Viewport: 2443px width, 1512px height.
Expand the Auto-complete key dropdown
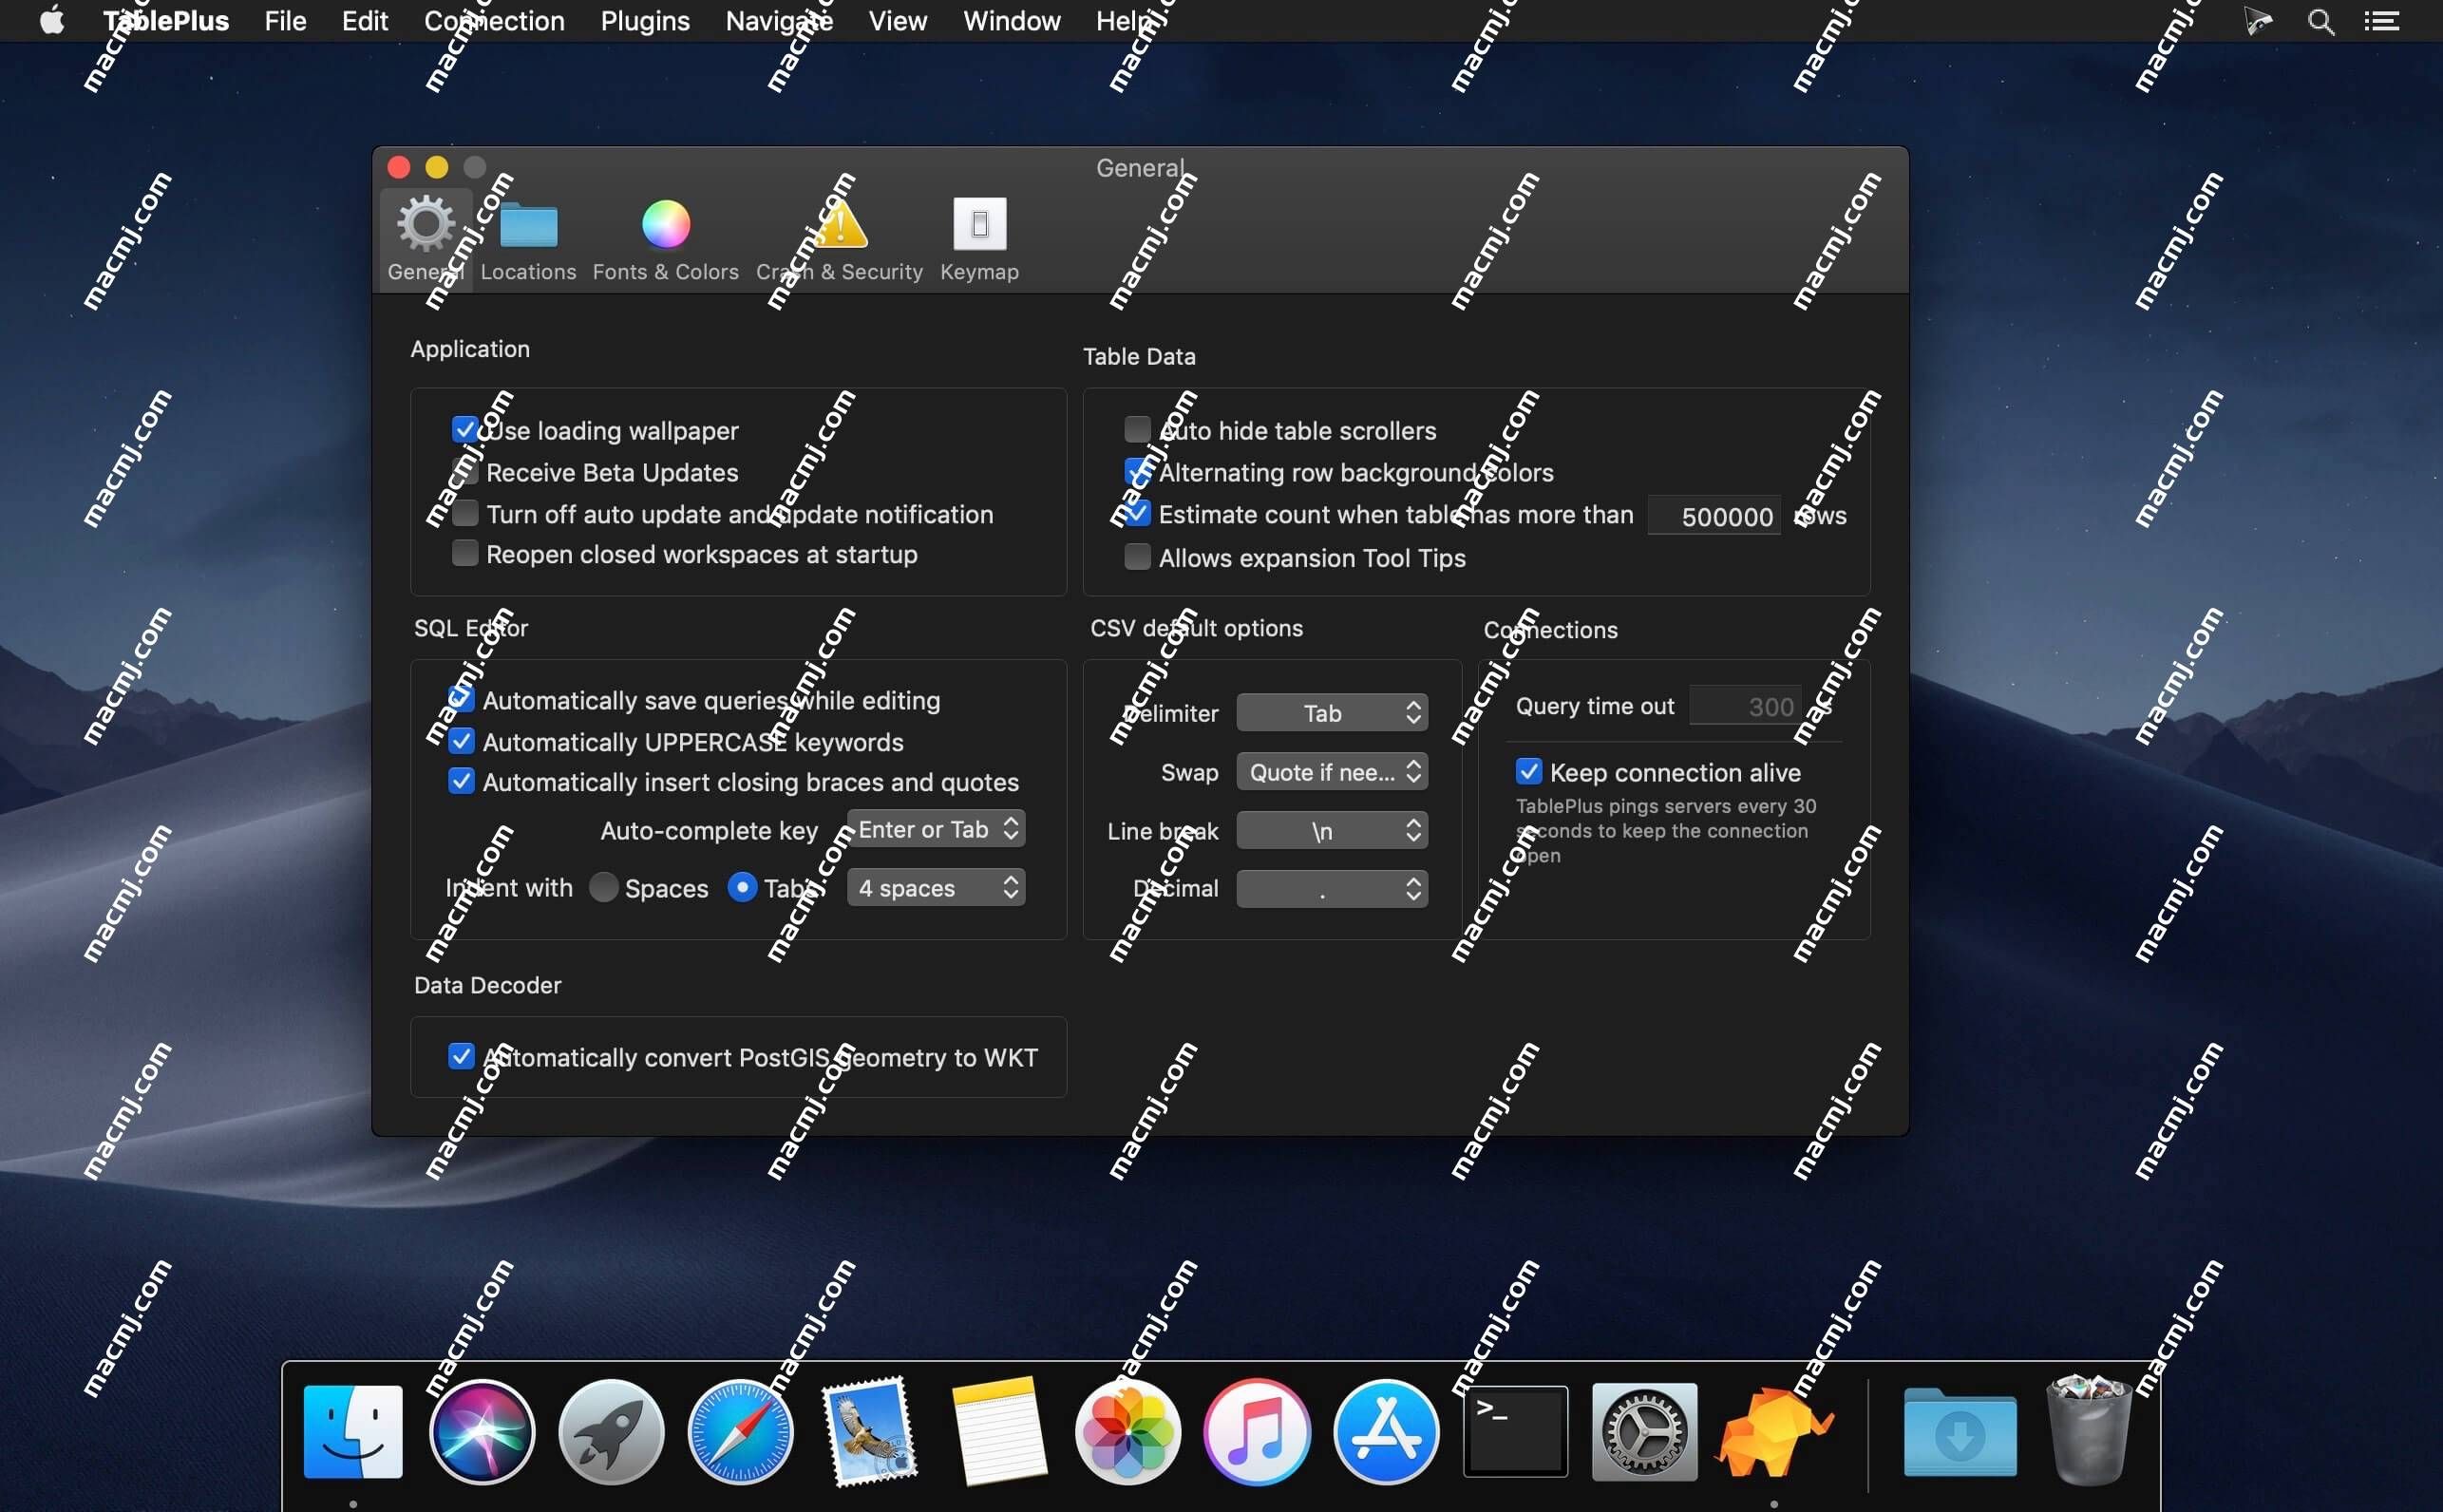(936, 830)
